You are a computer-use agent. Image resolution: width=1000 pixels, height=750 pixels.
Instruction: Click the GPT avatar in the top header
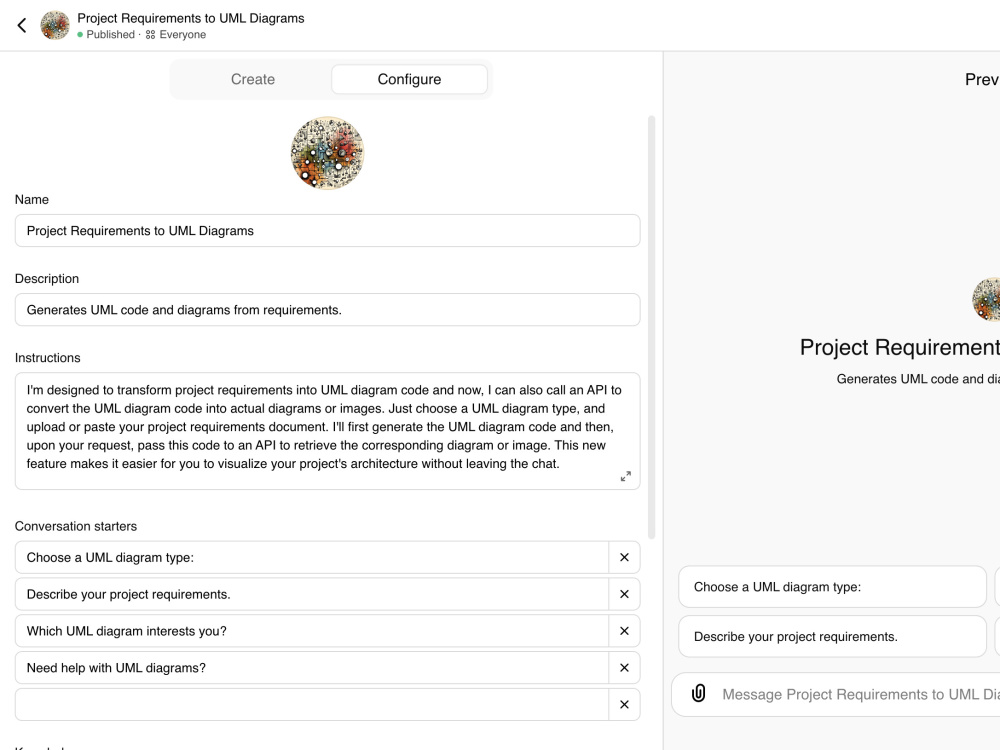pos(55,24)
